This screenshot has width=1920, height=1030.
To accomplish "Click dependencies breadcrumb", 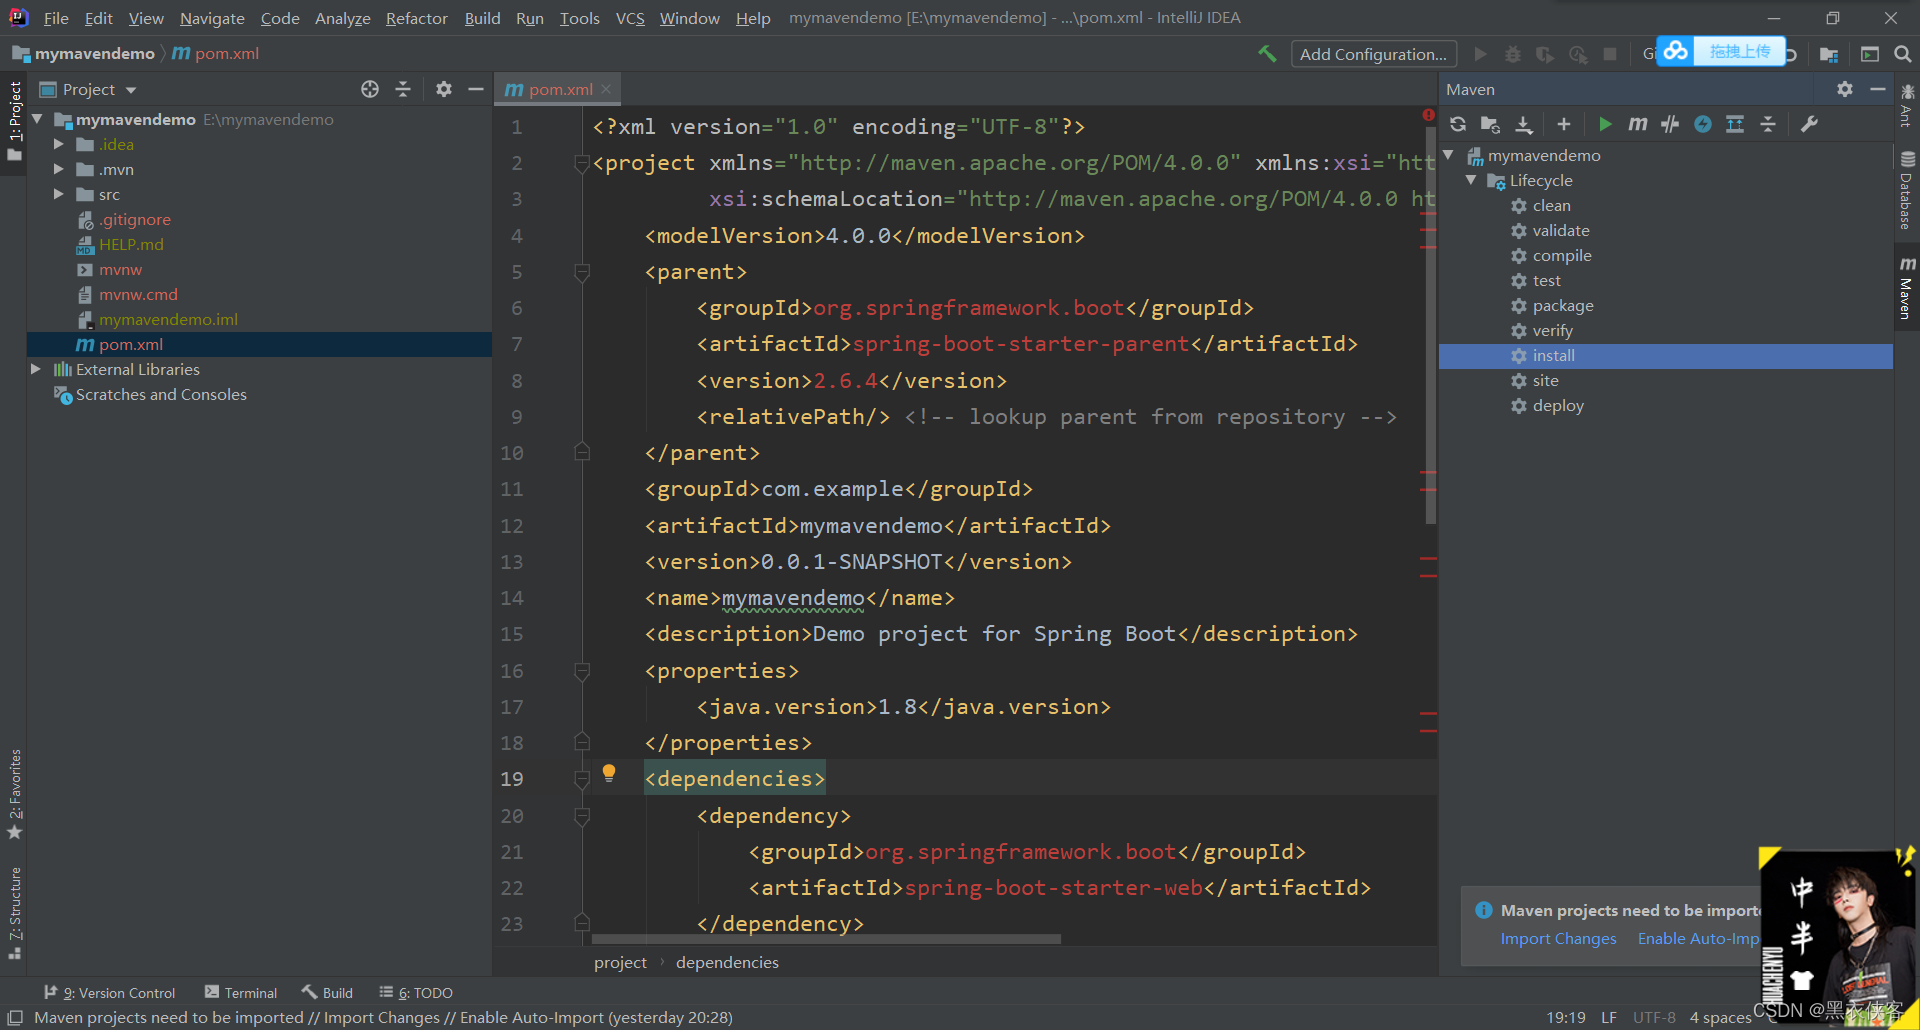I will coord(727,962).
